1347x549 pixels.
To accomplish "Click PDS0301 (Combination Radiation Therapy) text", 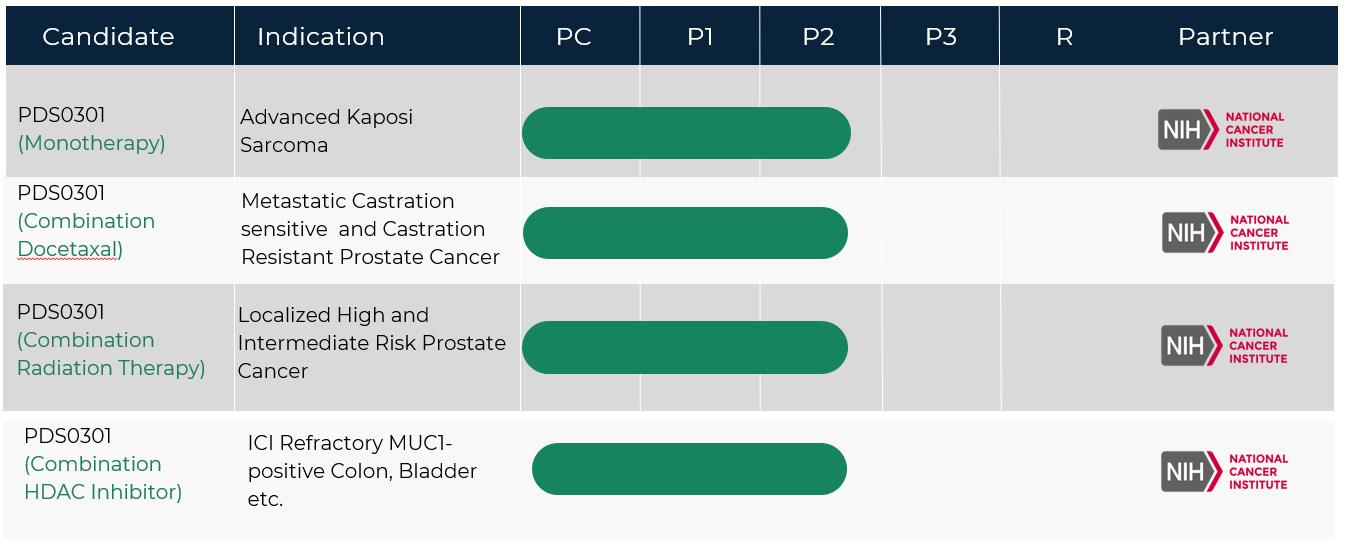I will 110,340.
